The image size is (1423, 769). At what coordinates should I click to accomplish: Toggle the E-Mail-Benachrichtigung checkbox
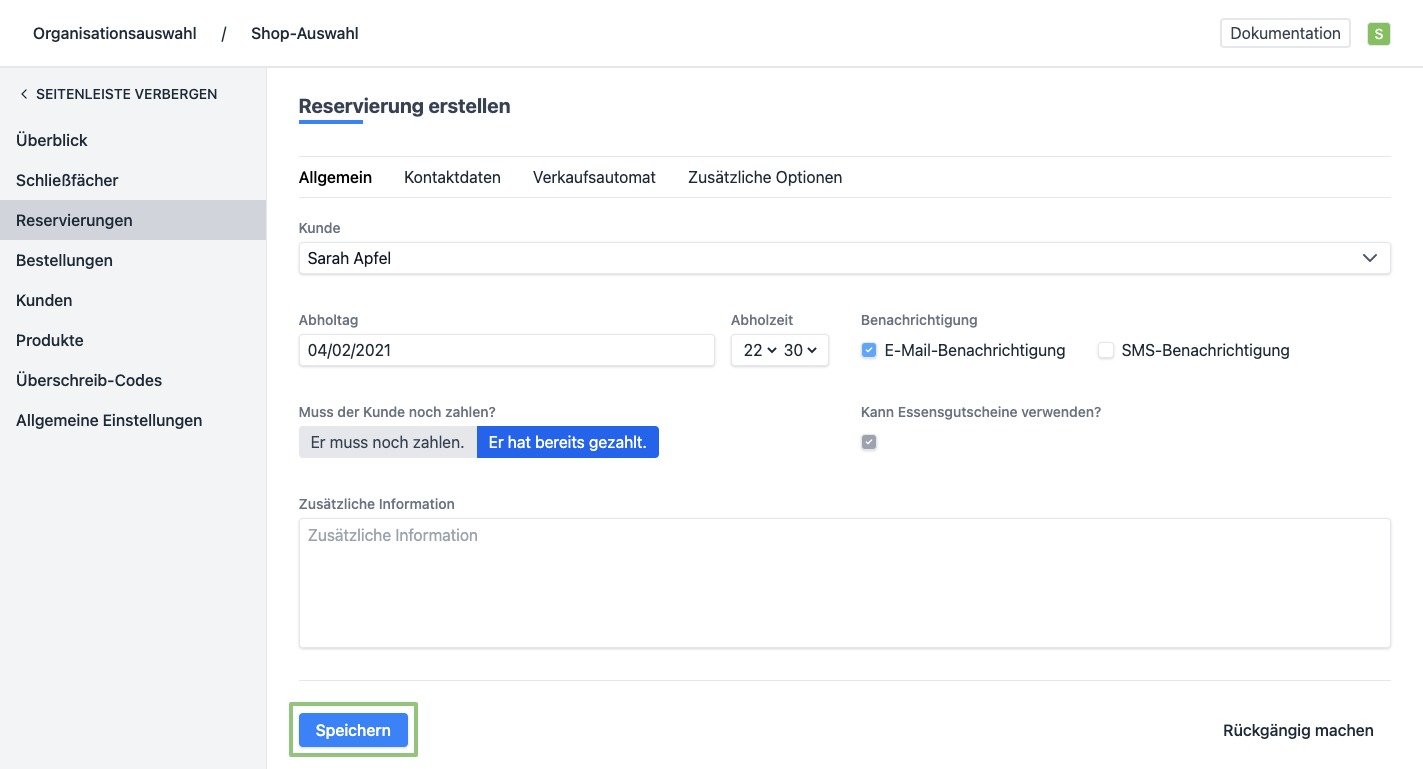[869, 350]
